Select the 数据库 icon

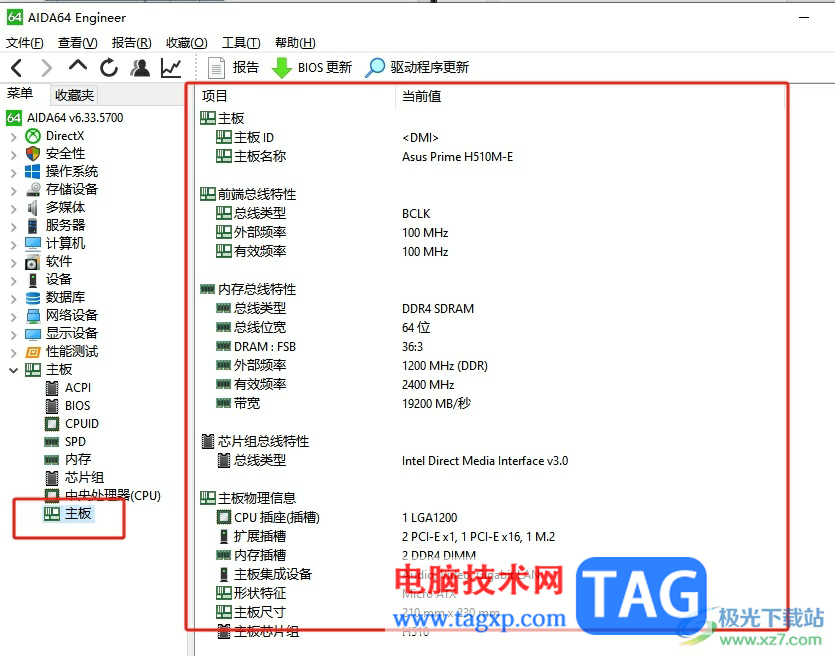tap(33, 298)
